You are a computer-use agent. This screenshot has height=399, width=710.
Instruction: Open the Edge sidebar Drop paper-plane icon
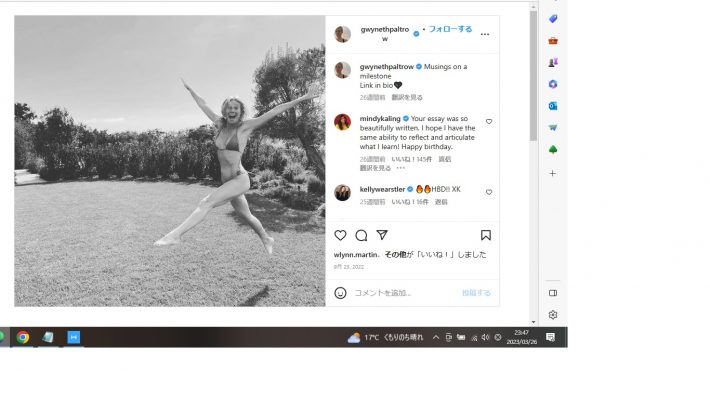tap(552, 128)
